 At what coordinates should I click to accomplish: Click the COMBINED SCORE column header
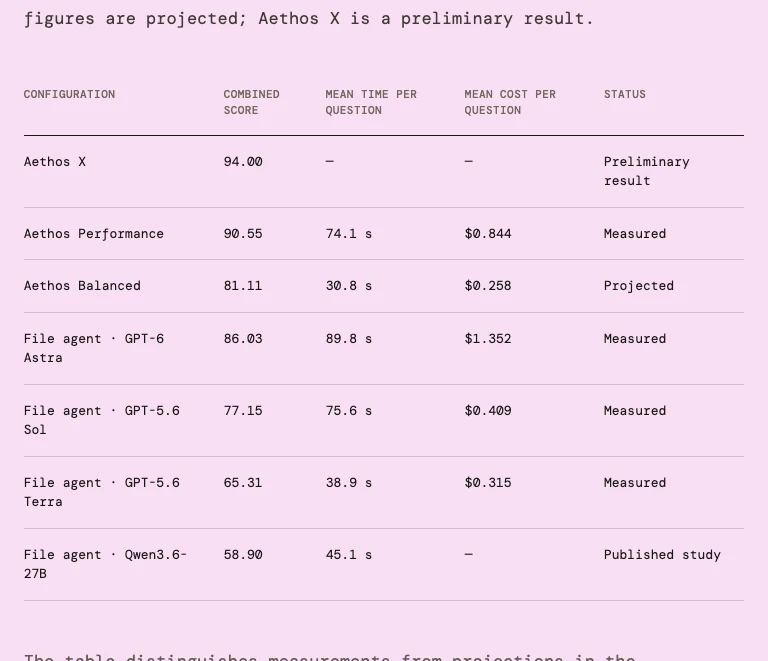point(251,102)
